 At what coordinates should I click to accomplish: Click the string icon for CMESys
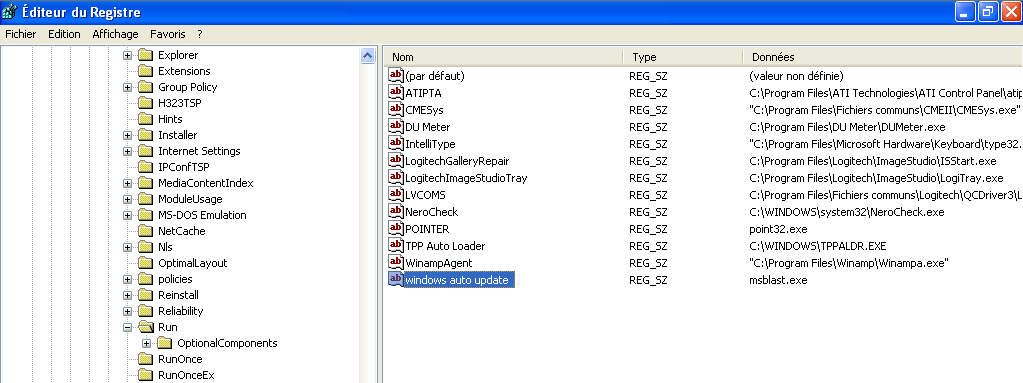click(x=396, y=109)
